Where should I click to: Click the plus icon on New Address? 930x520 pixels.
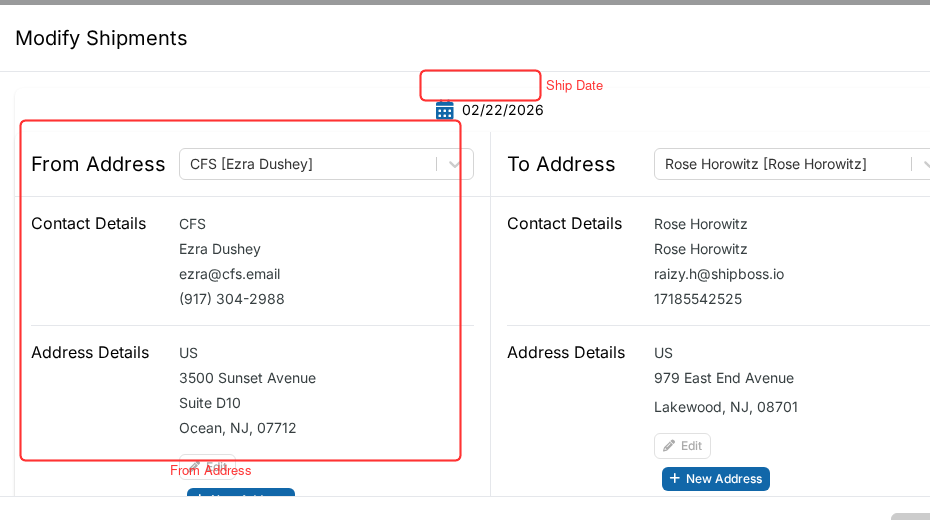[674, 478]
